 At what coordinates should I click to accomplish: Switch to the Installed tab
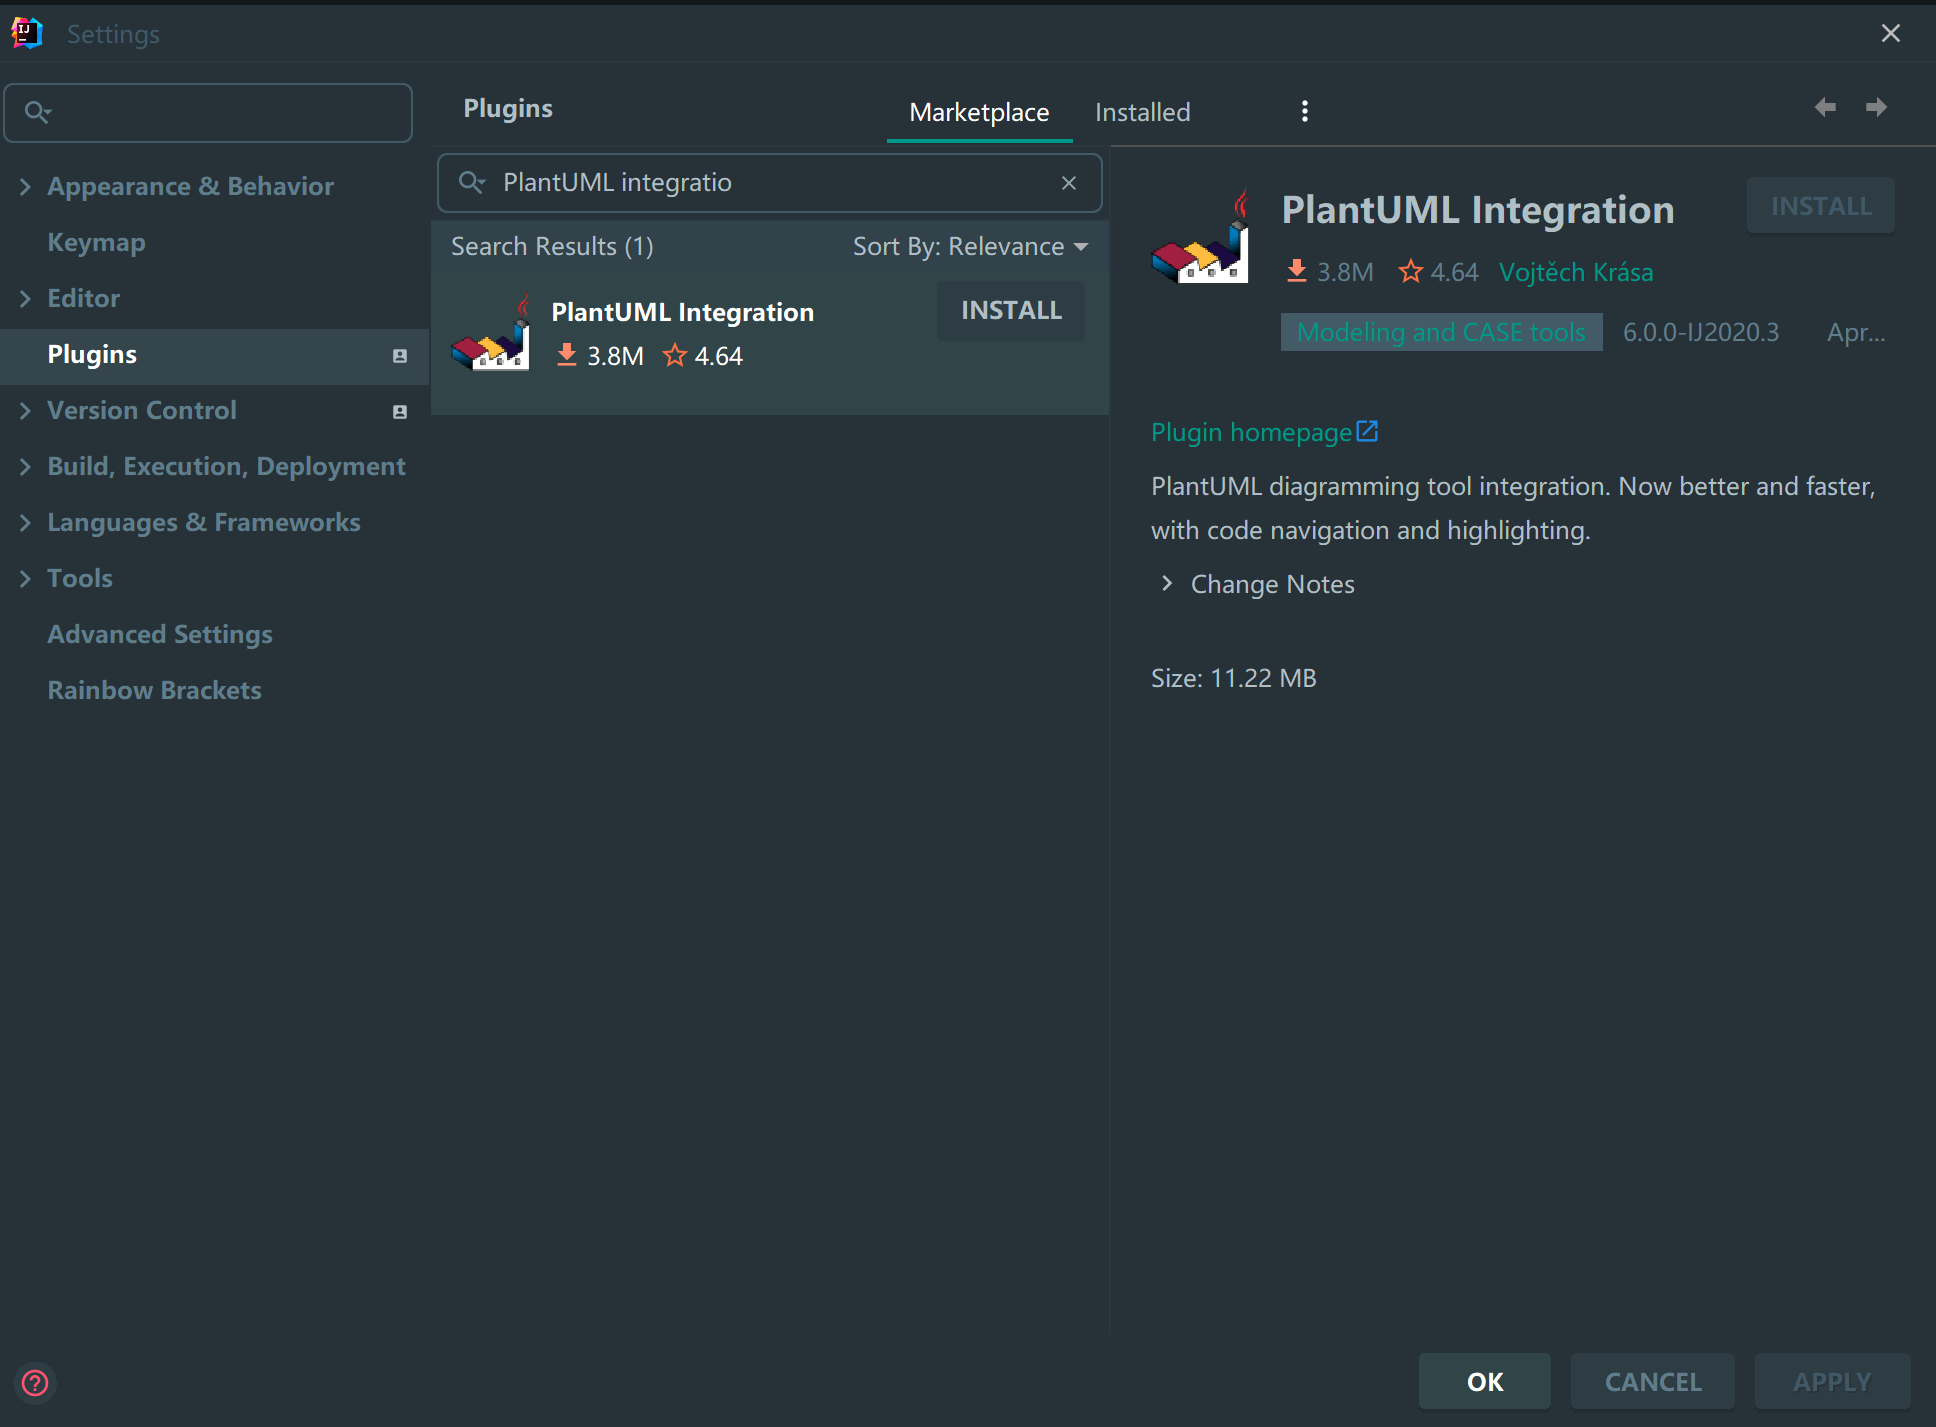1142,112
